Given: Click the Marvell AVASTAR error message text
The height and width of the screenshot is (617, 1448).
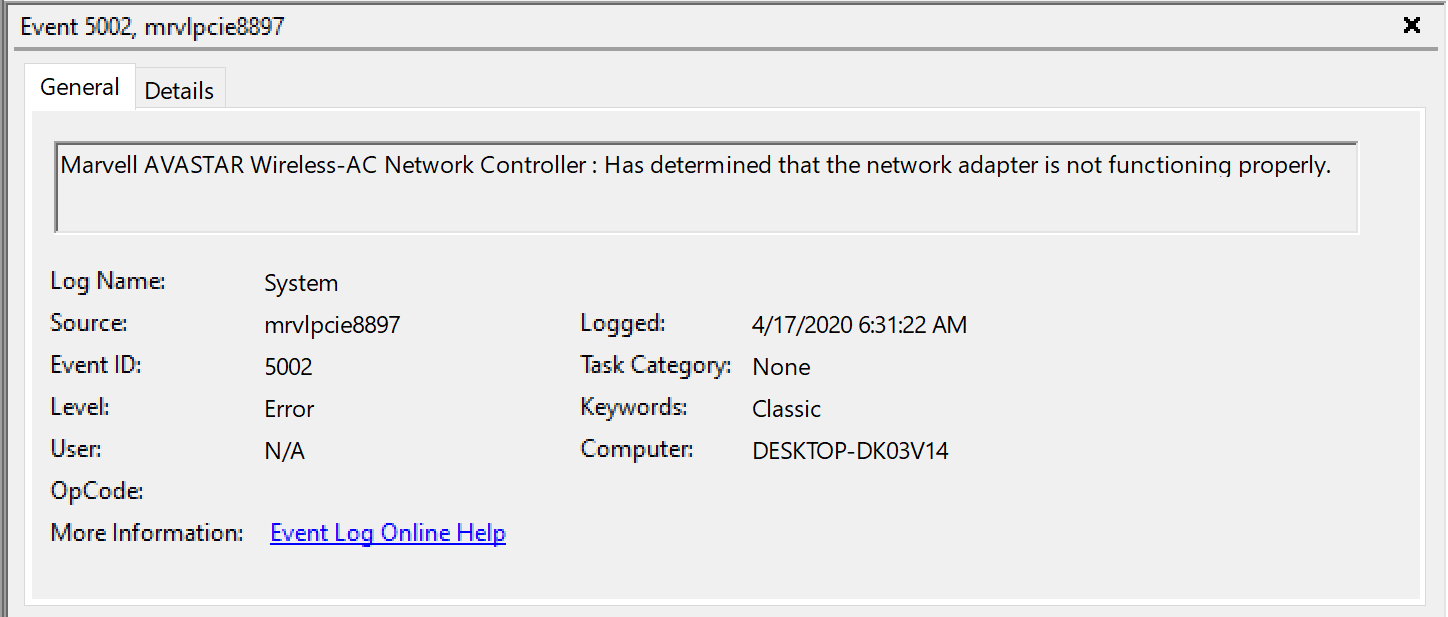Looking at the screenshot, I should [696, 165].
